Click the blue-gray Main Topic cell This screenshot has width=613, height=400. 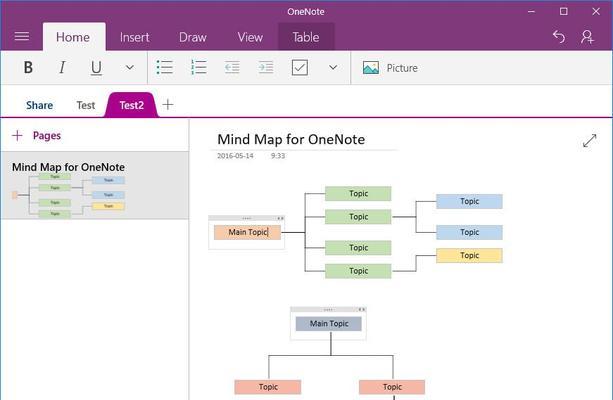(x=328, y=324)
